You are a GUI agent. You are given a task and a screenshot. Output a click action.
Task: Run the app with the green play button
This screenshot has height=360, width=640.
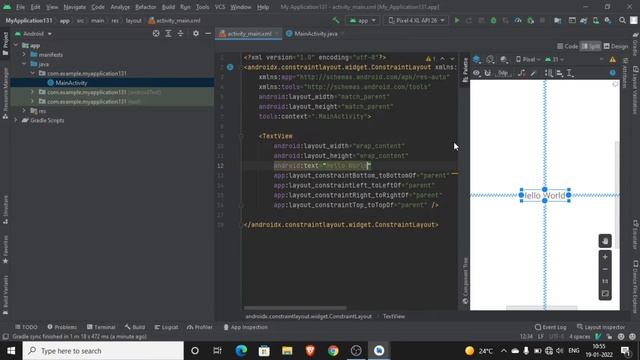click(457, 20)
